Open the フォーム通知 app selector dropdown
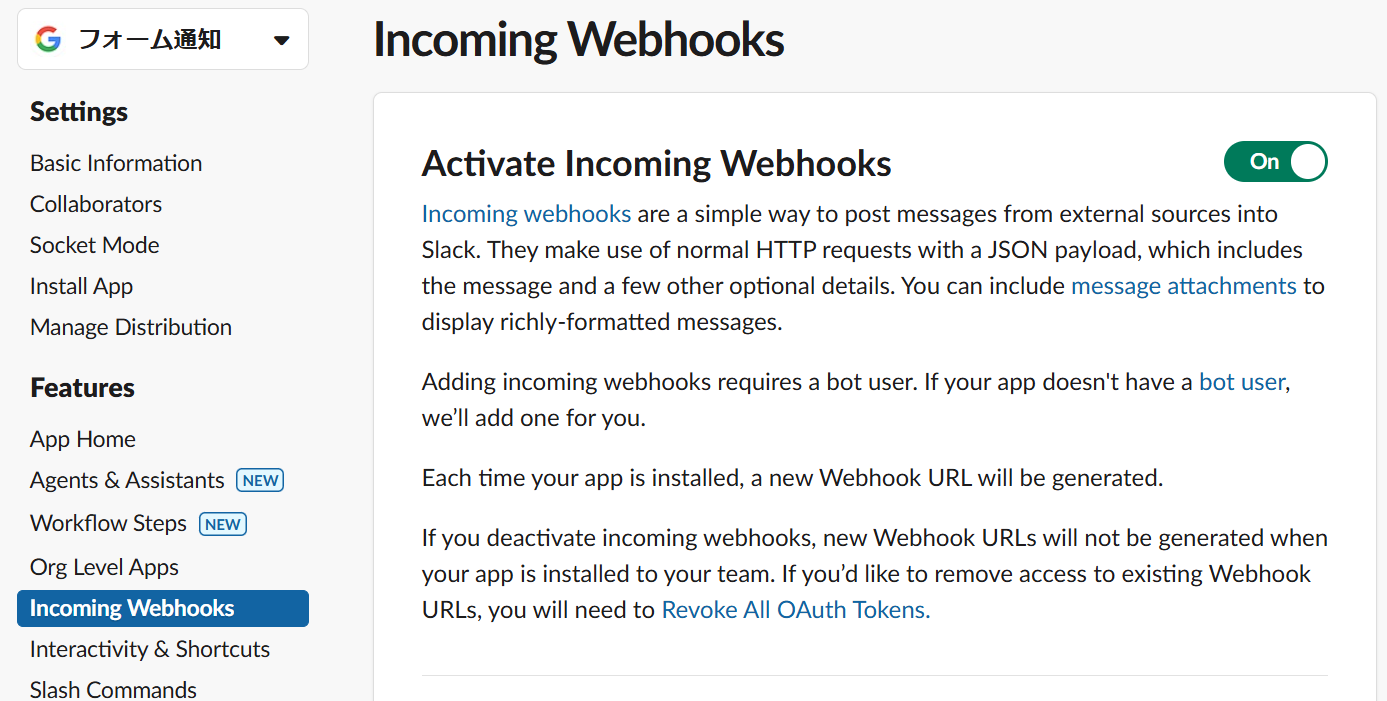 tap(163, 40)
